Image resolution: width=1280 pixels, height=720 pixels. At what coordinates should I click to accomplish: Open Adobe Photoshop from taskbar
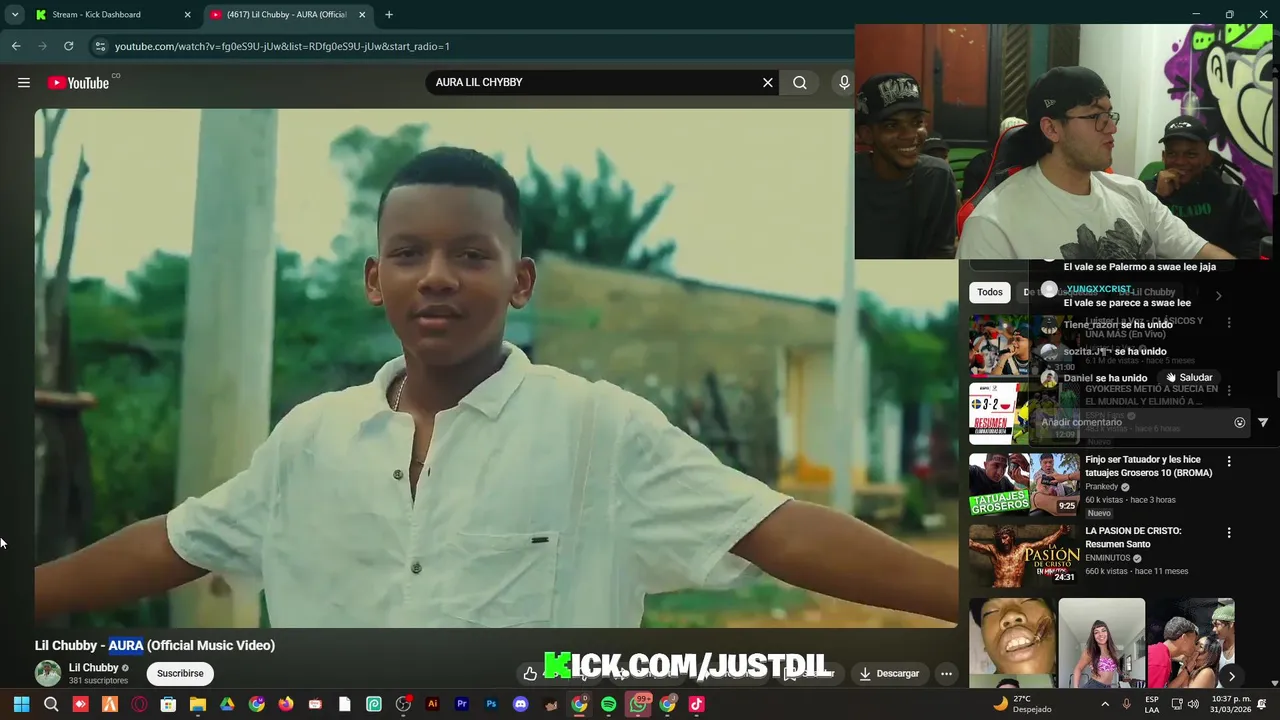(491, 704)
